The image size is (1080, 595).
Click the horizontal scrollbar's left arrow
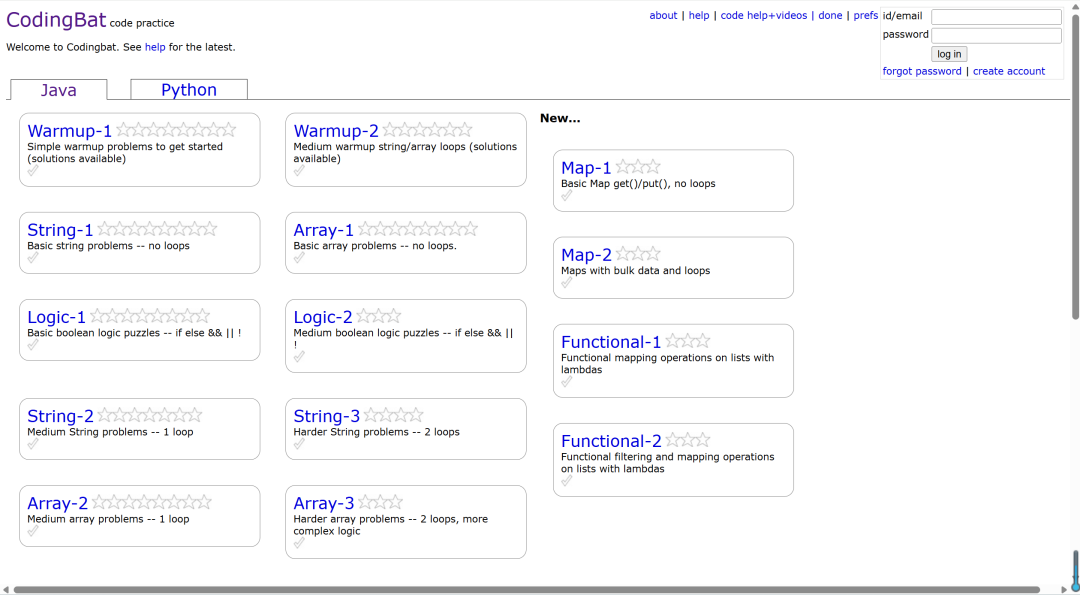click(x=6, y=590)
